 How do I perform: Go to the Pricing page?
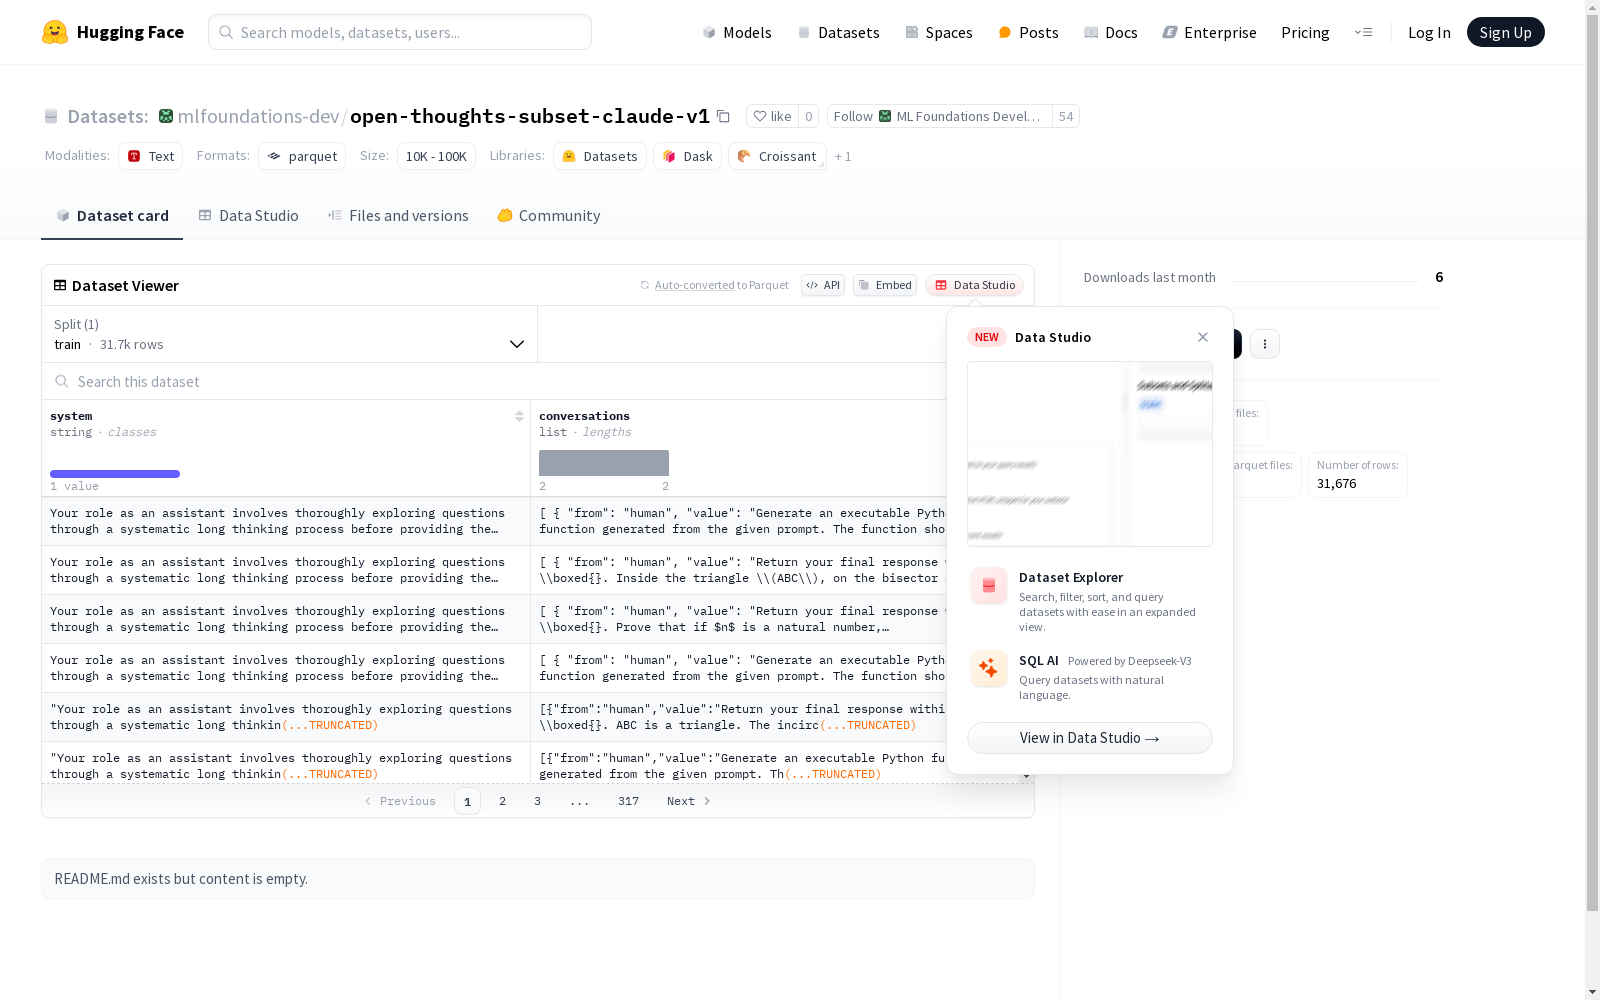1305,32
